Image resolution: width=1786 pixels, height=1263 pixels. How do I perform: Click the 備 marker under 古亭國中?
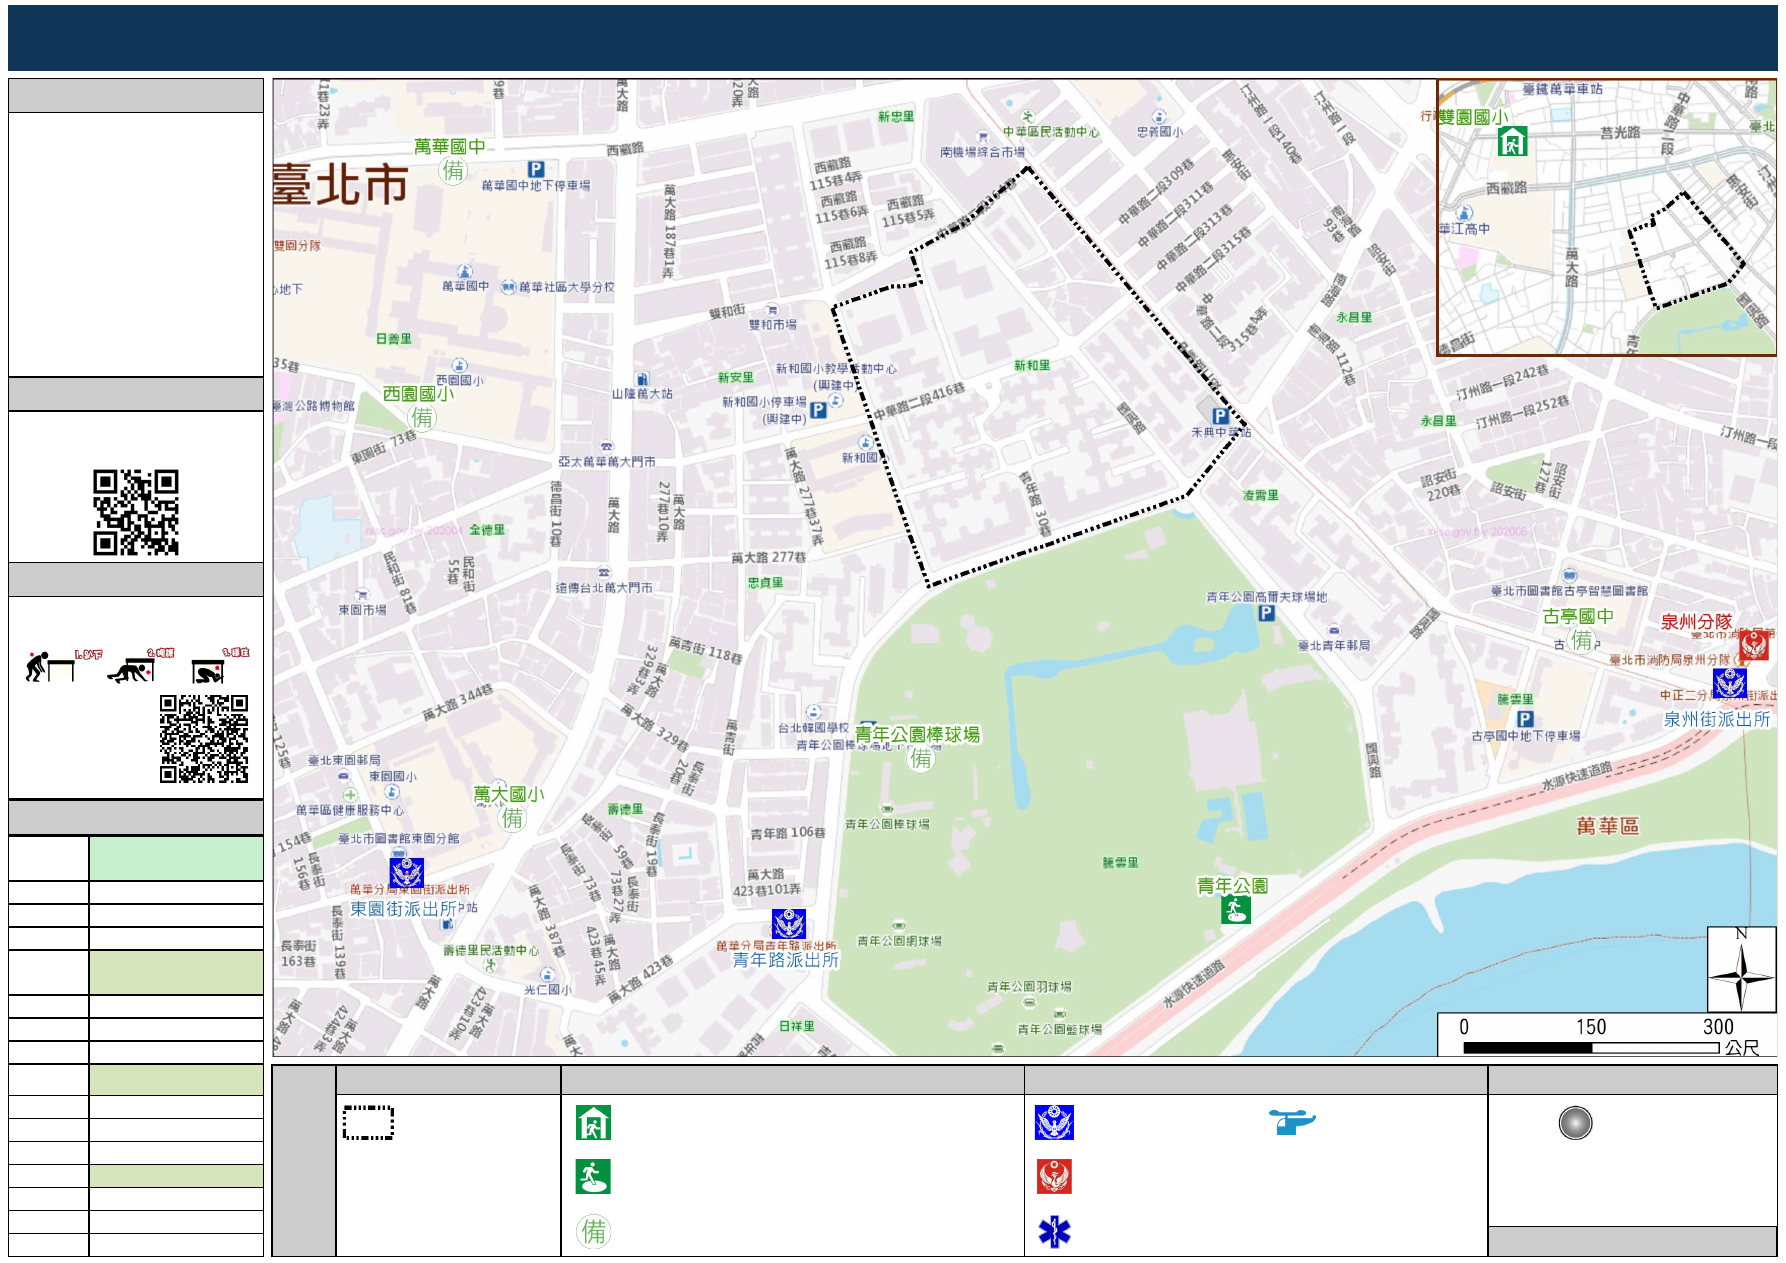(x=1581, y=639)
